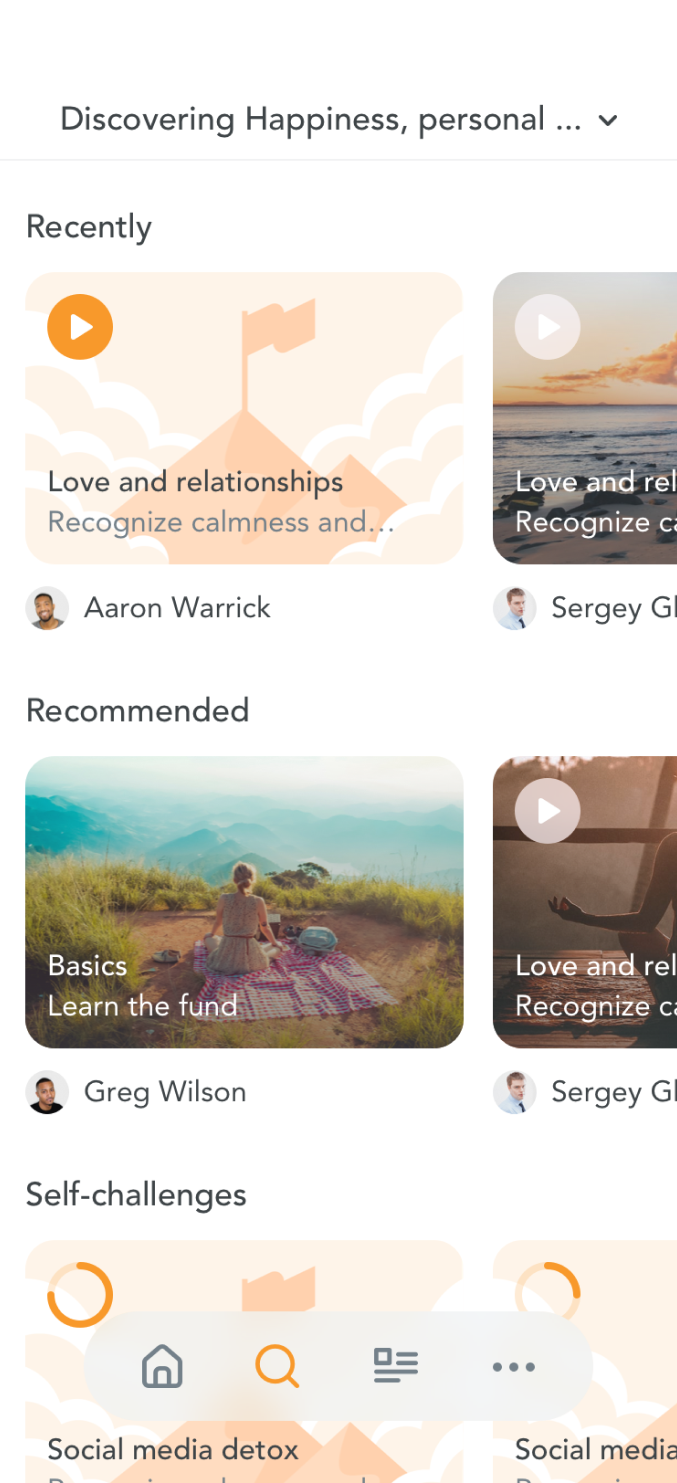This screenshot has width=677, height=1483.
Task: Play the sunset beach card video
Action: (x=548, y=327)
